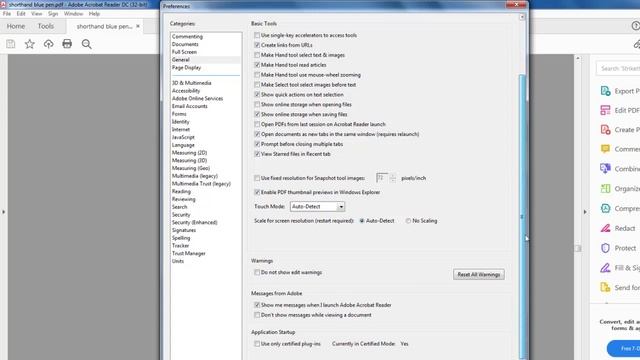The height and width of the screenshot is (360, 640).
Task: Select Auto-Detect scale radio button
Action: tap(362, 221)
